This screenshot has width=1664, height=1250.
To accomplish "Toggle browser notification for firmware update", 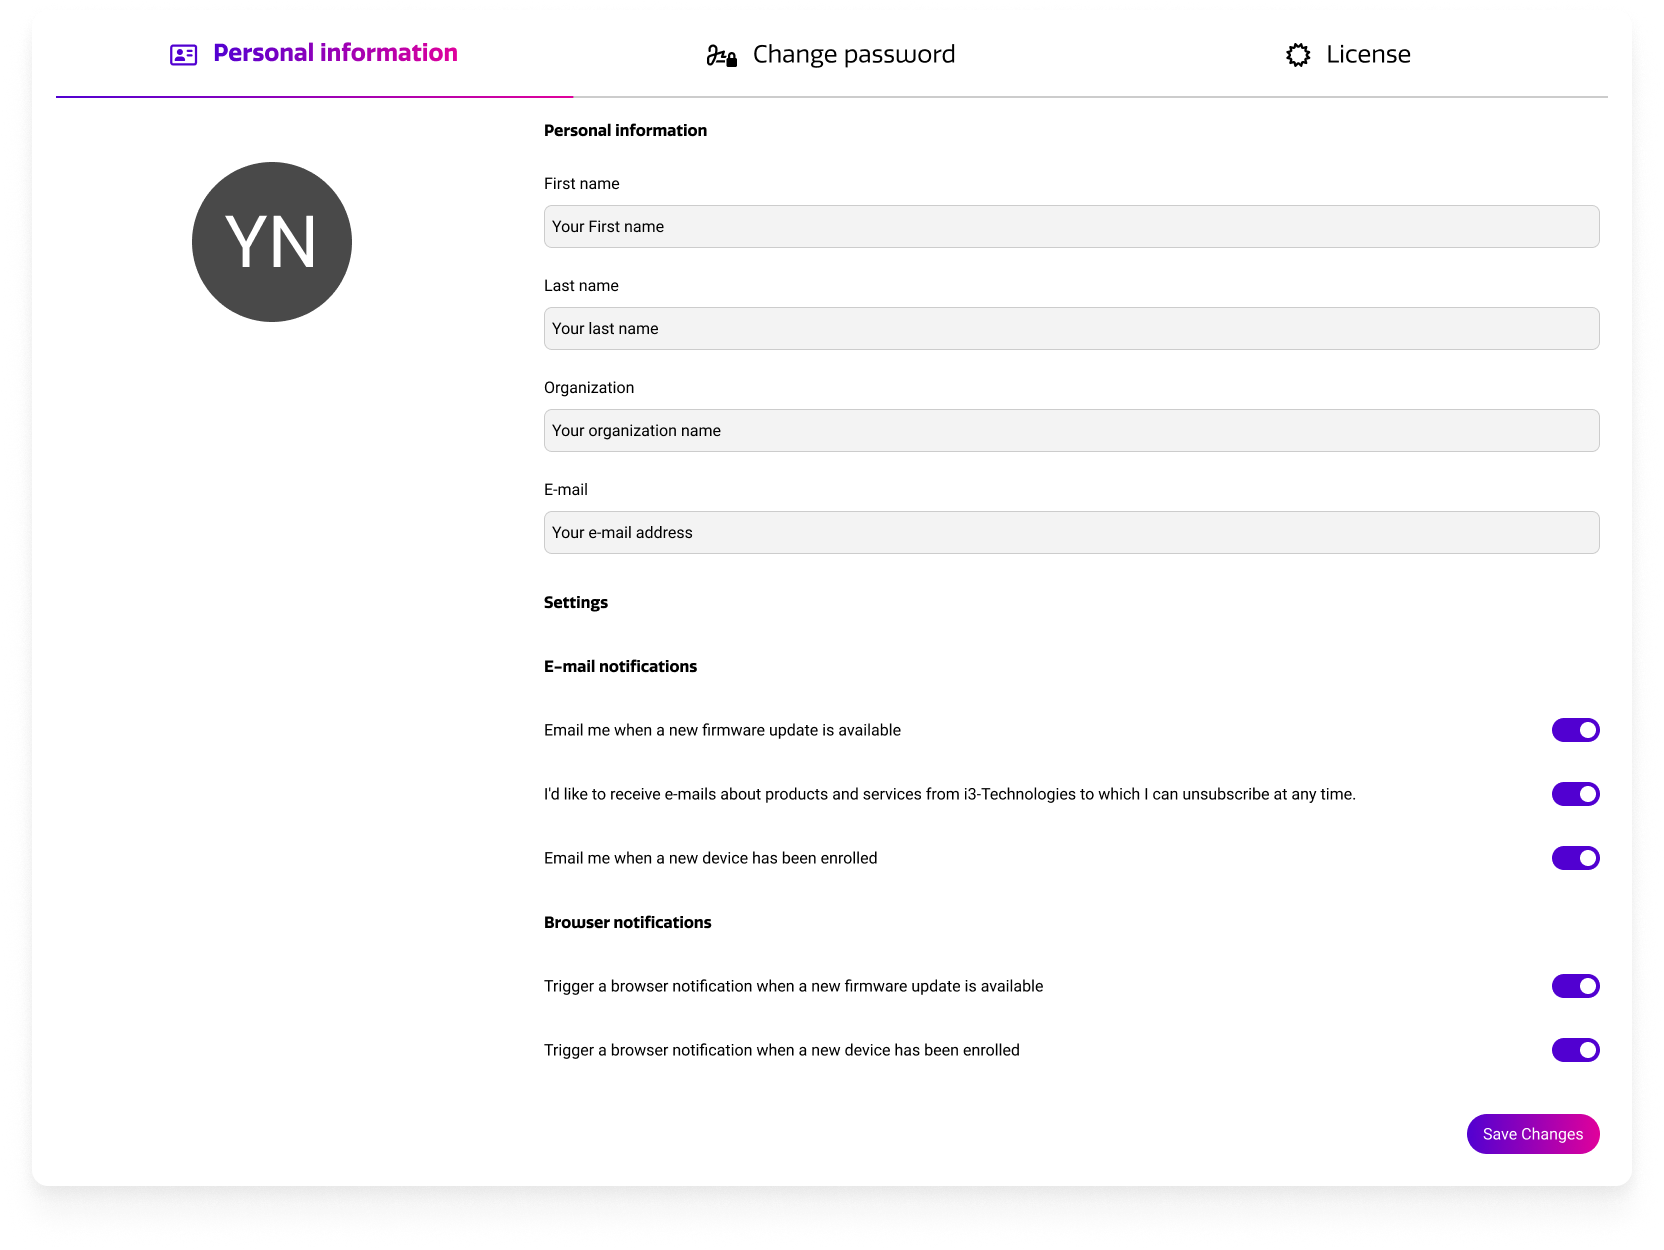I will 1575,986.
